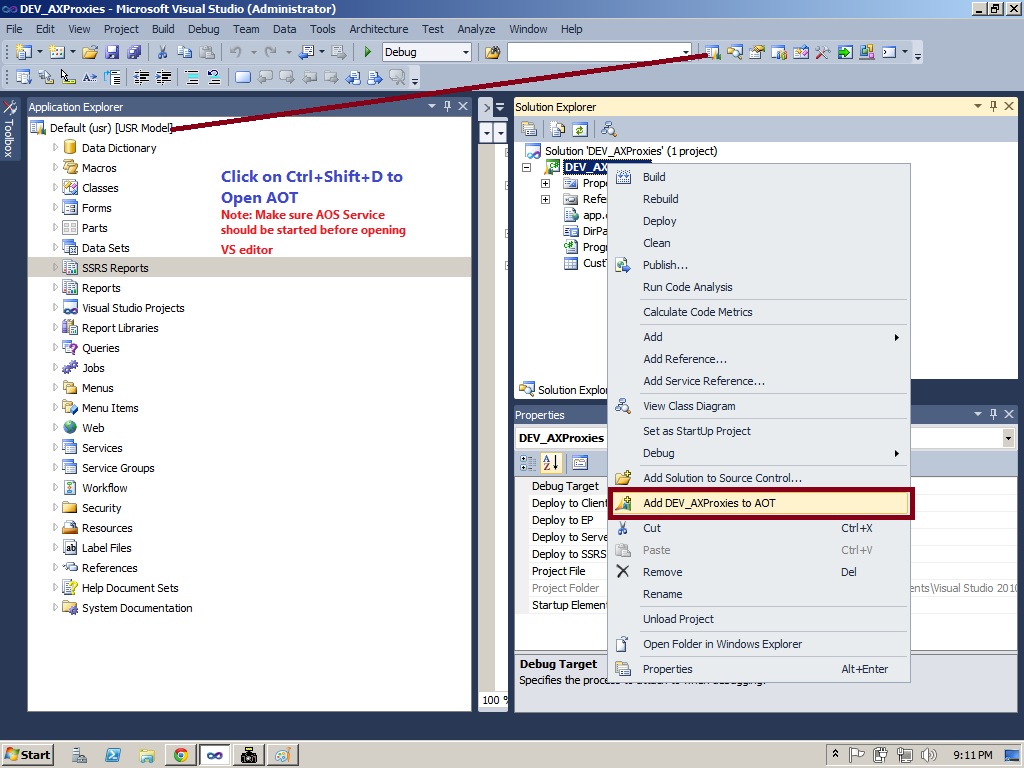This screenshot has width=1024, height=768.
Task: Click the Extension Manager icon in the toolbar
Action: 867,52
